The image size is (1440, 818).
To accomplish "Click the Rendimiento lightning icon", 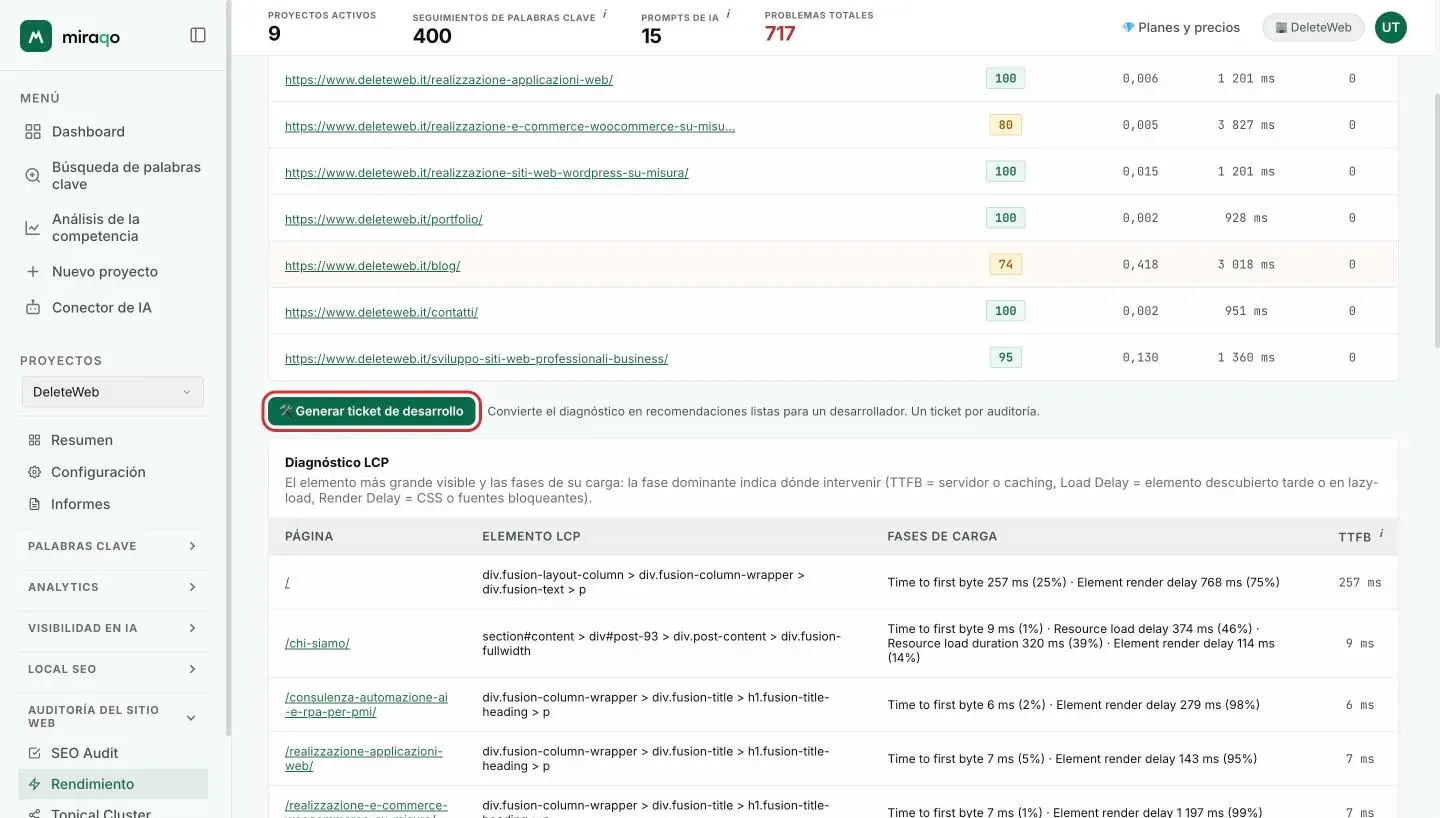I will tap(35, 784).
